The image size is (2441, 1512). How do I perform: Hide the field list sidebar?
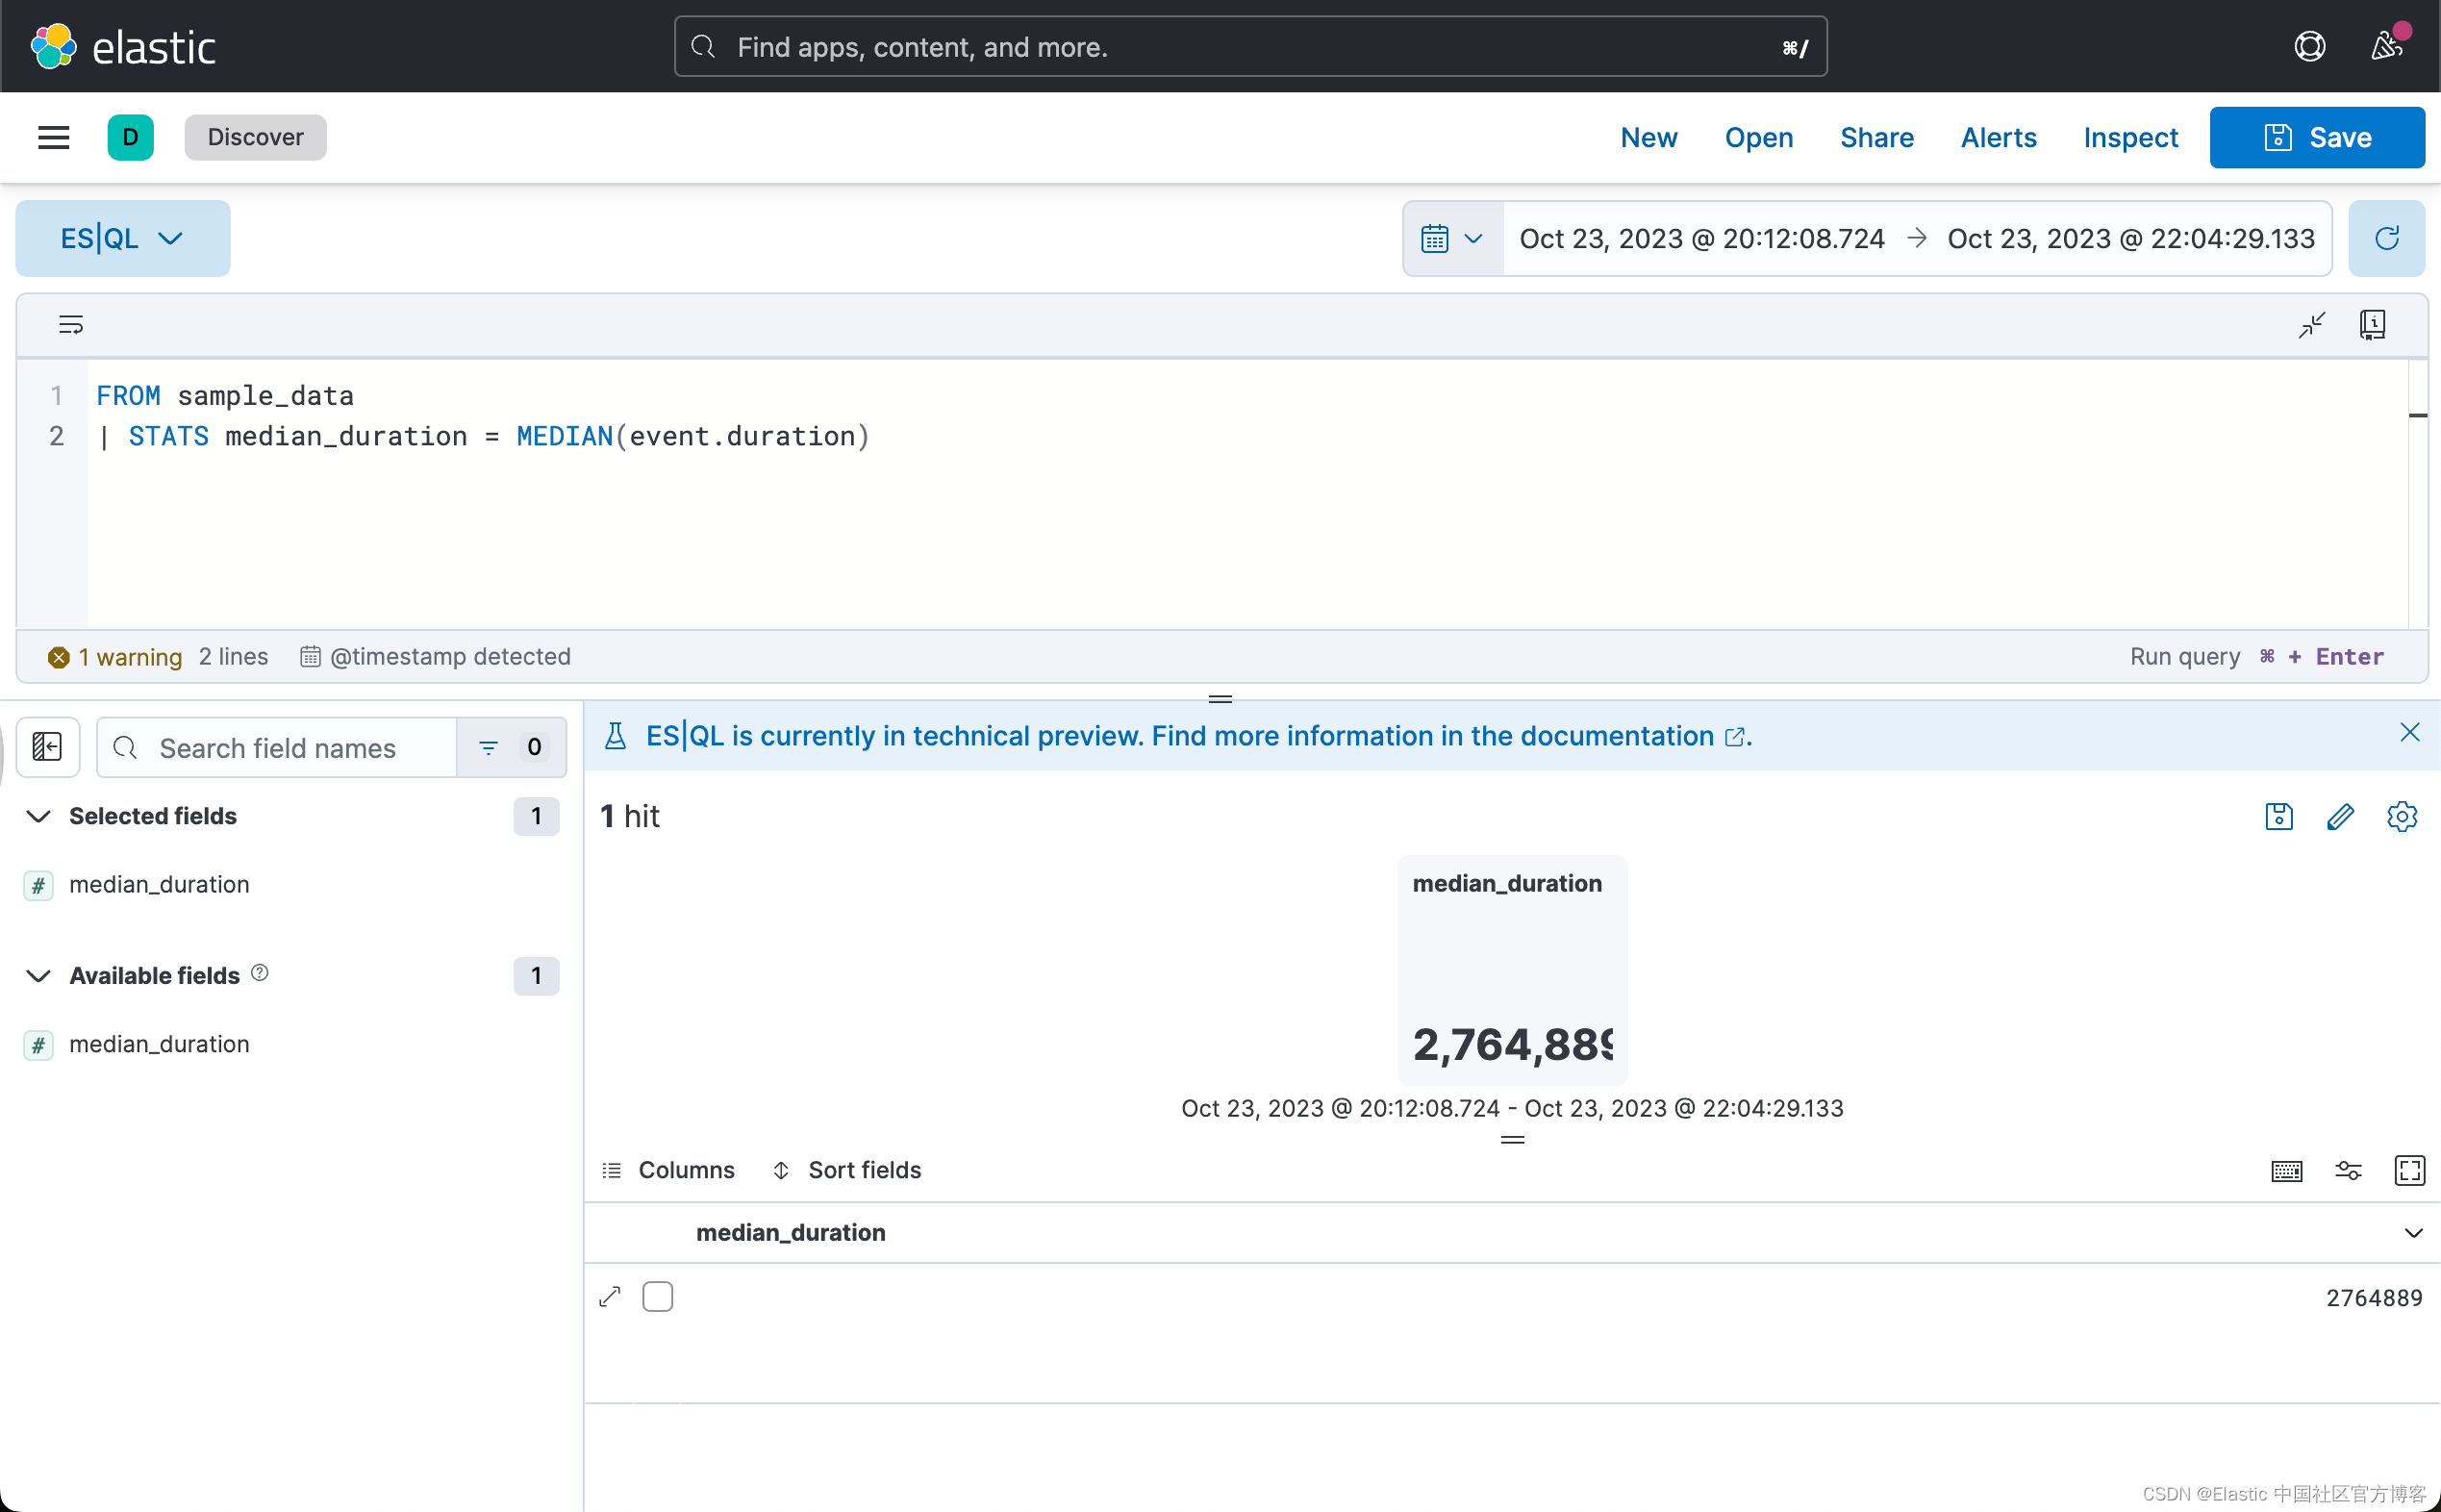coord(47,747)
